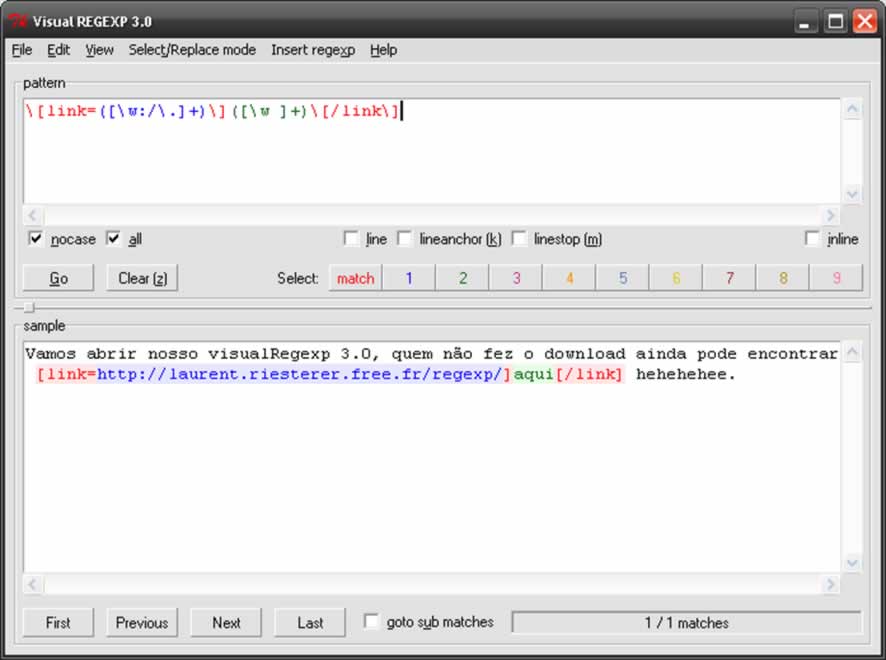Image resolution: width=886 pixels, height=660 pixels.
Task: Enable the lineanchor (k) option
Action: [405, 239]
